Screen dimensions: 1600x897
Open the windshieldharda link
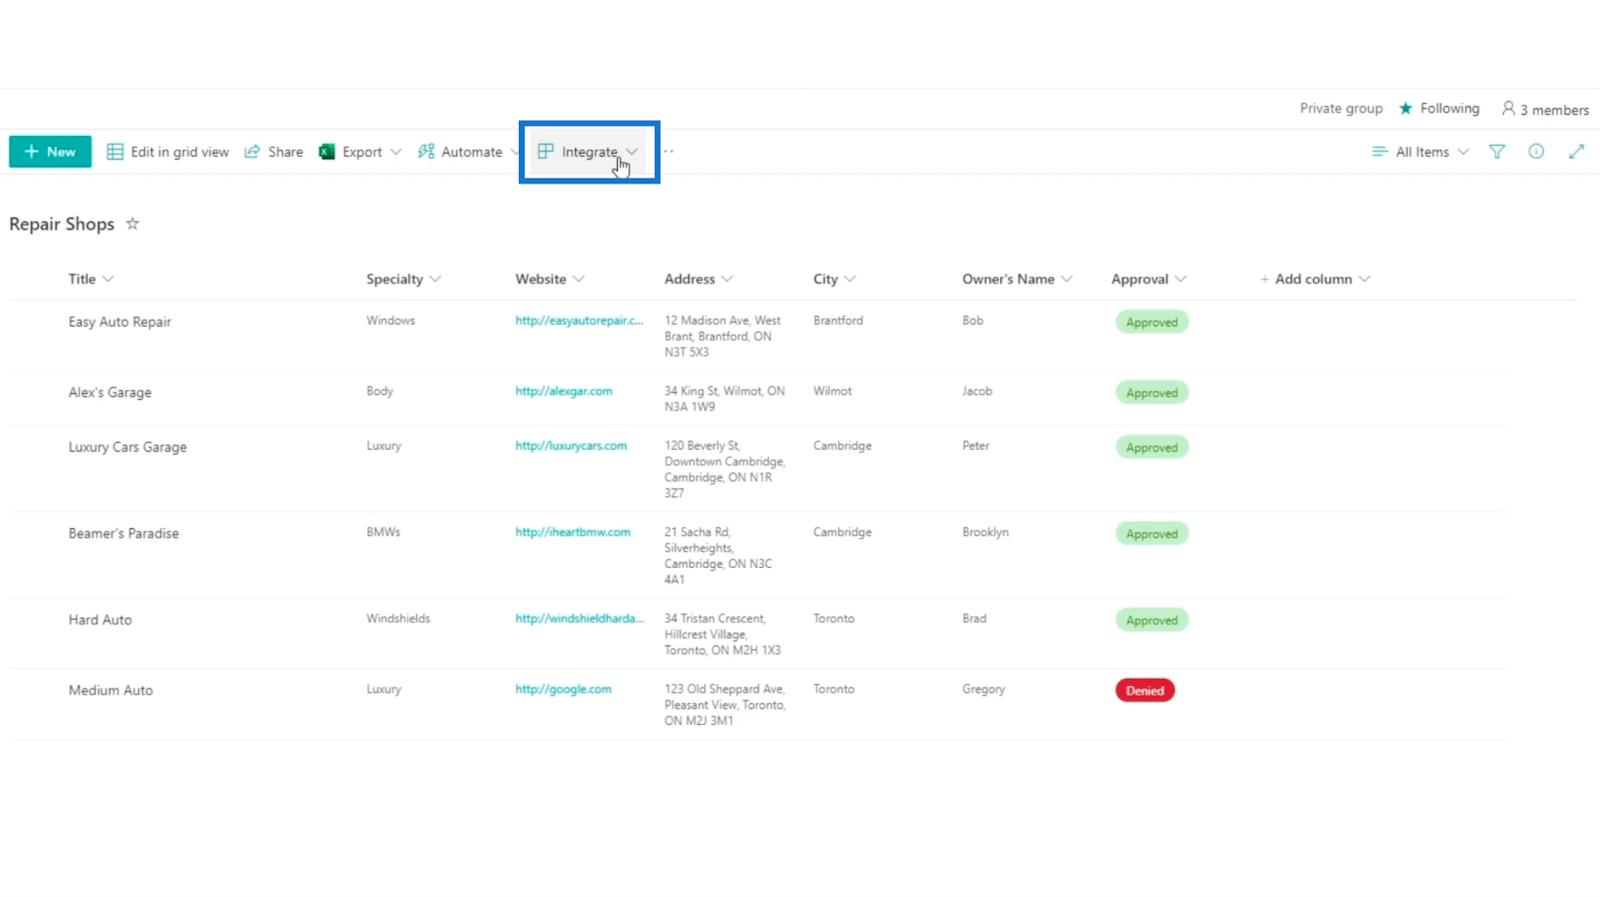tap(579, 618)
